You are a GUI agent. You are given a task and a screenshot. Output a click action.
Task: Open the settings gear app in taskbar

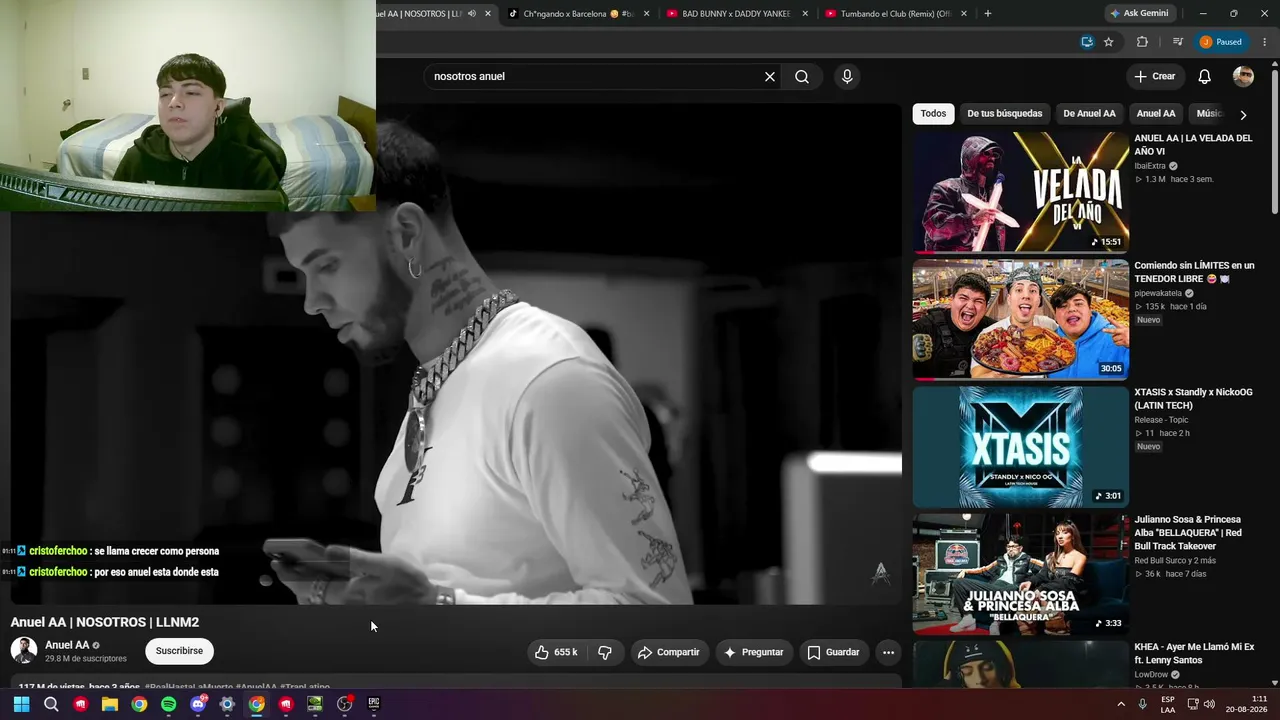[227, 704]
